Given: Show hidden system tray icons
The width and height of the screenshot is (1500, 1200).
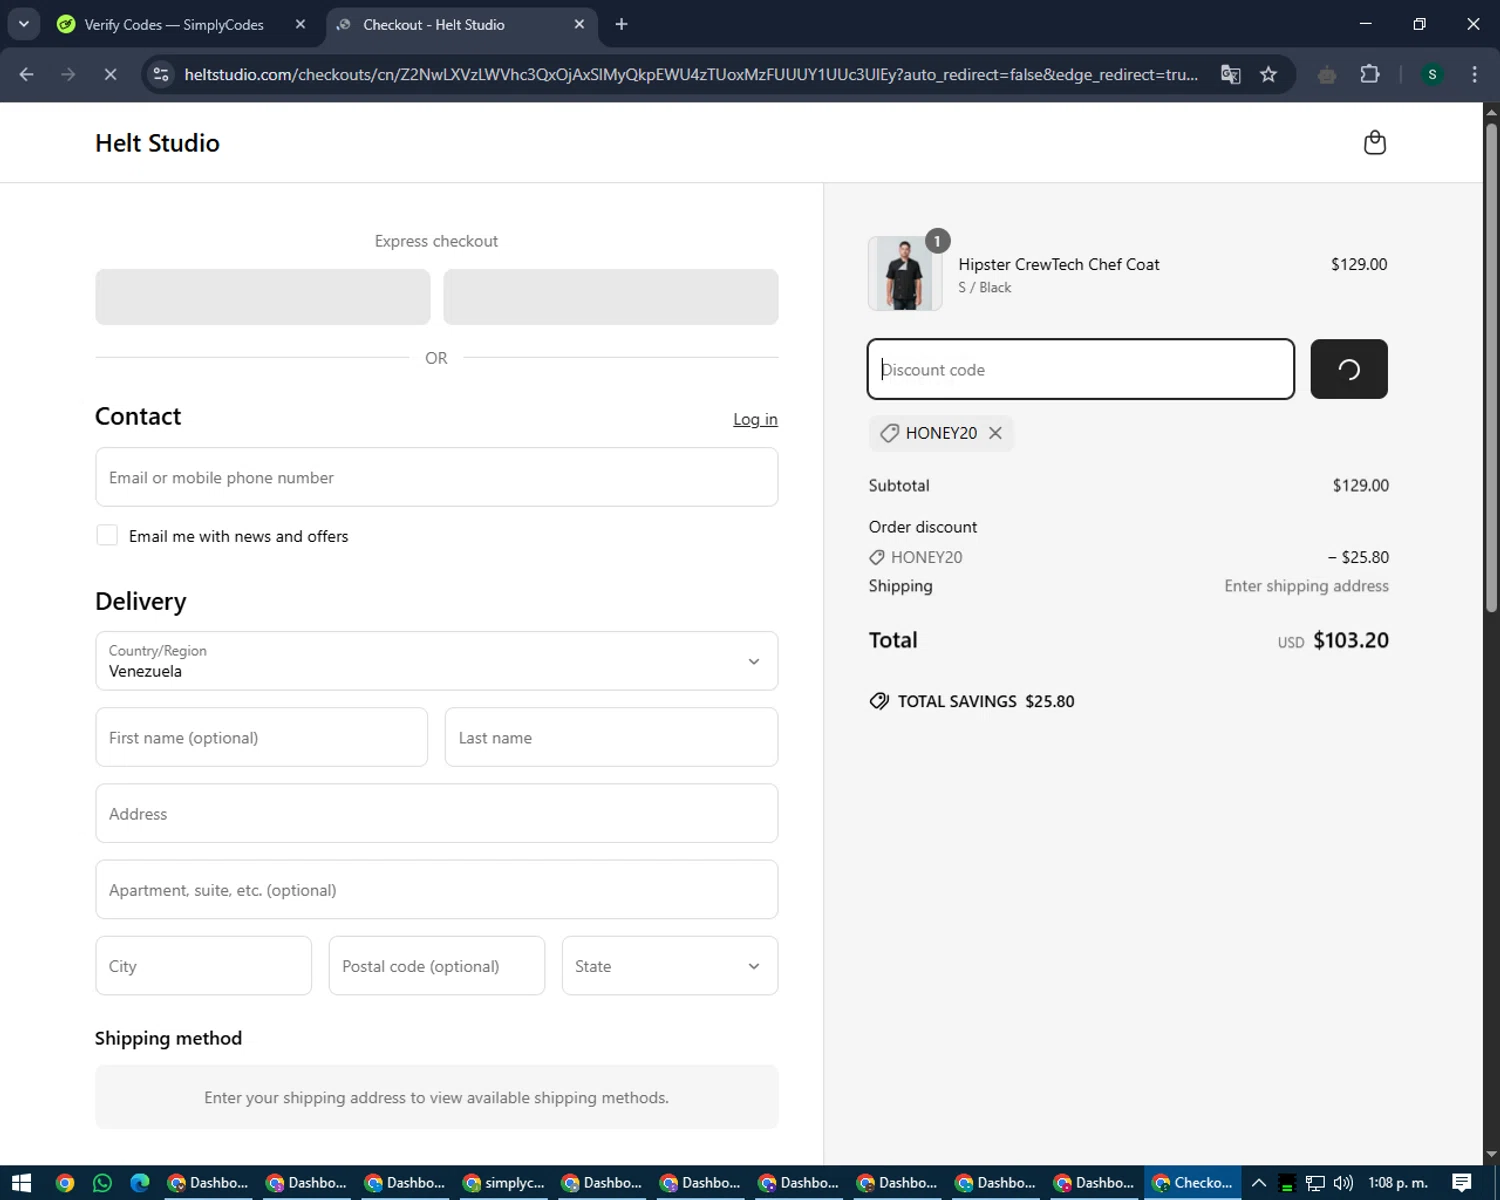Looking at the screenshot, I should pos(1259,1183).
